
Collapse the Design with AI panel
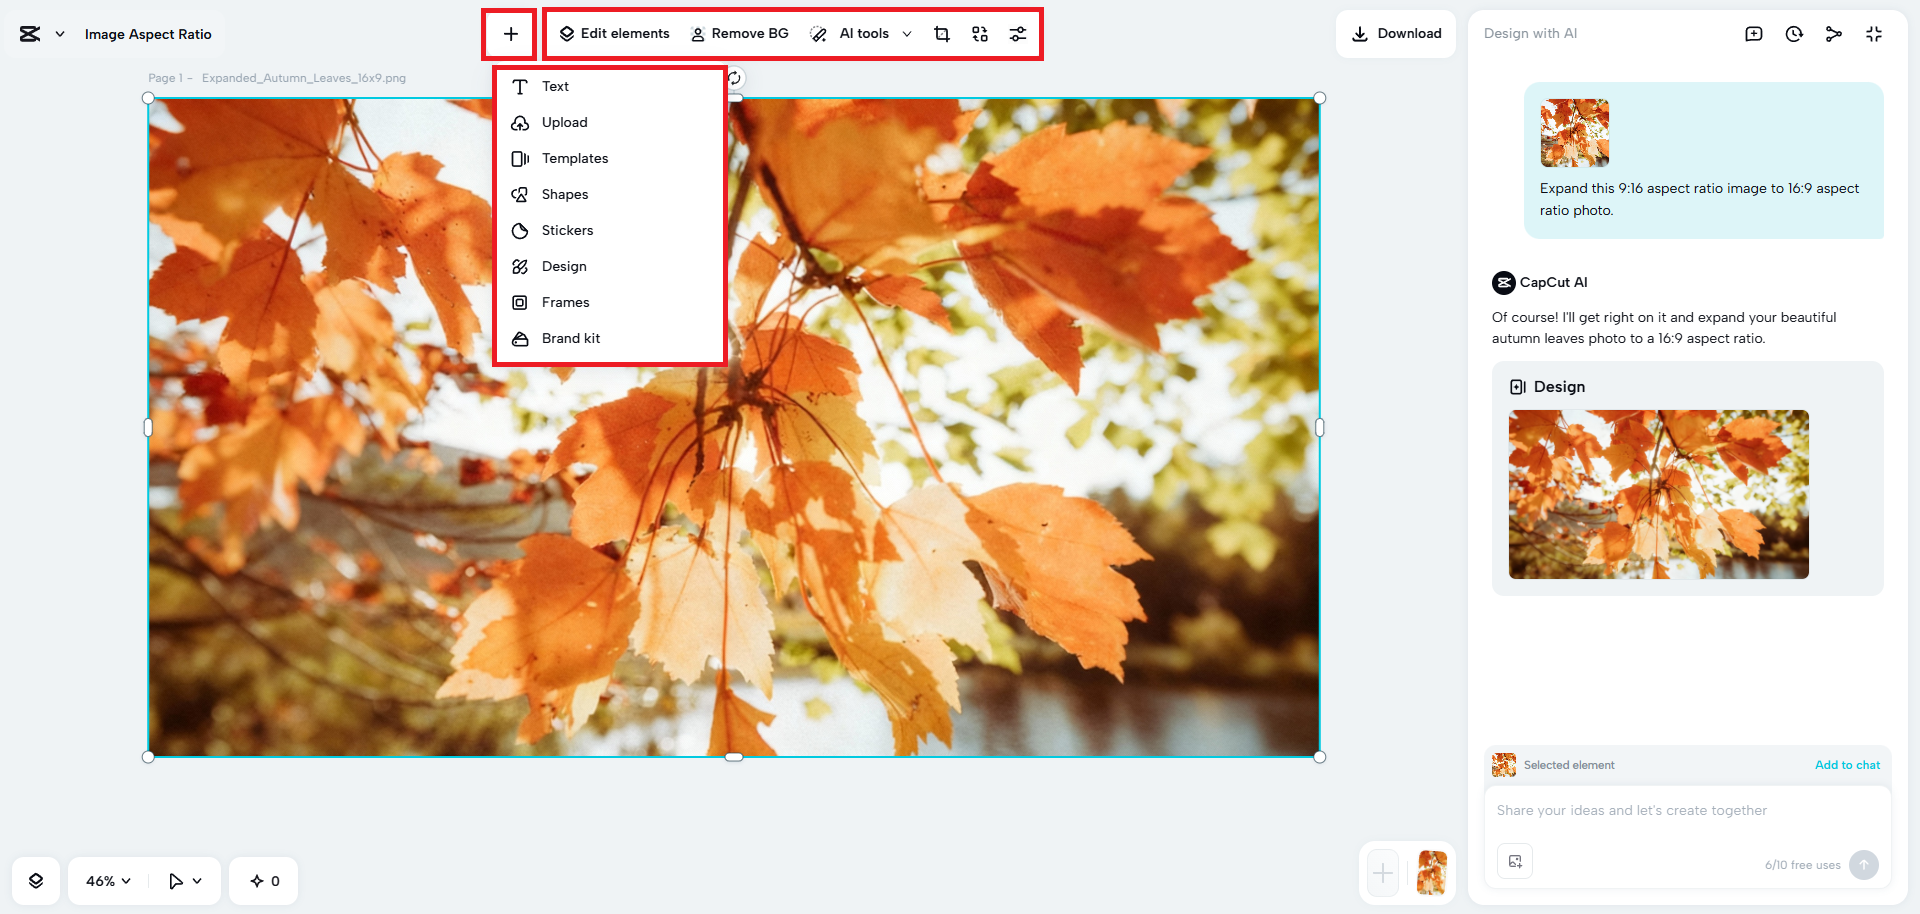(x=1873, y=34)
